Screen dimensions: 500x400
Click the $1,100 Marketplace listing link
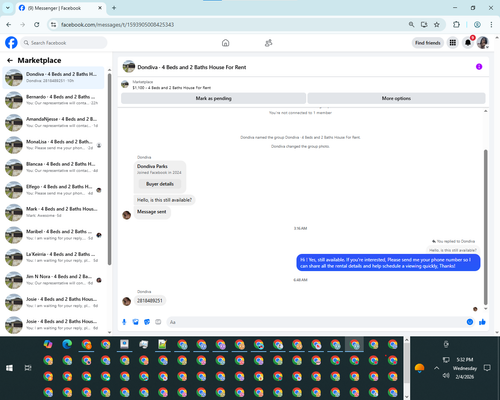click(x=172, y=88)
